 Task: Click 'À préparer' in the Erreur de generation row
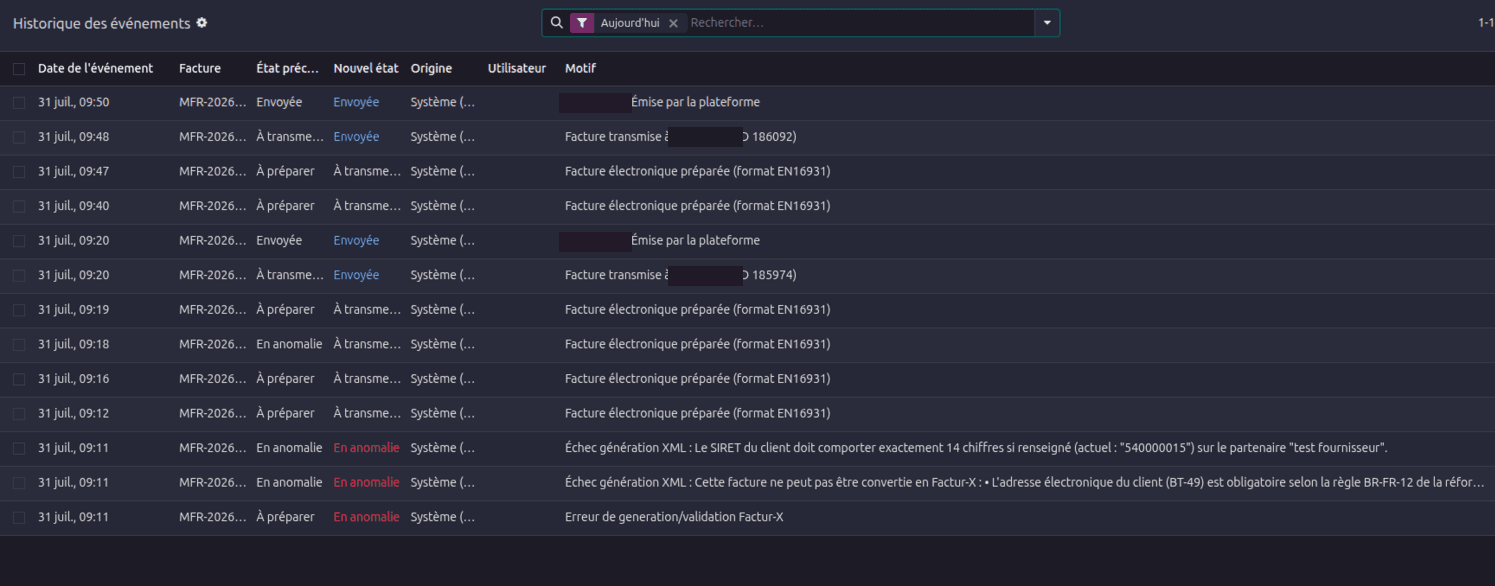[x=285, y=517]
